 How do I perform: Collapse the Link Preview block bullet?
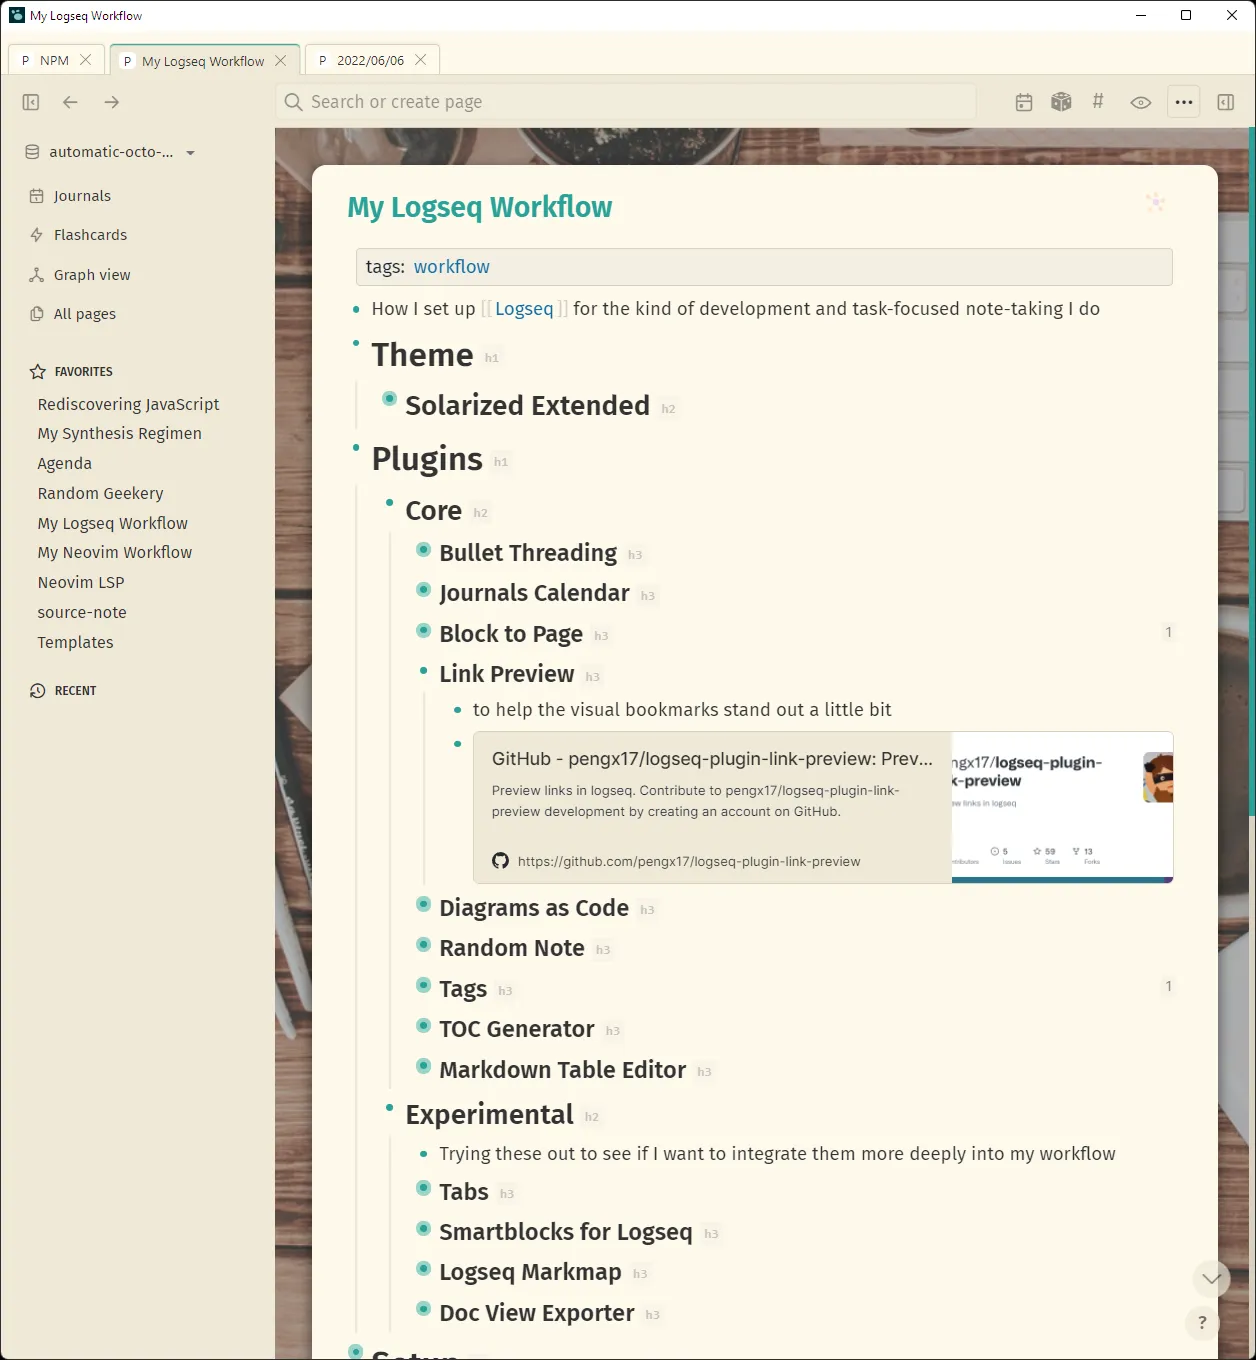click(424, 671)
